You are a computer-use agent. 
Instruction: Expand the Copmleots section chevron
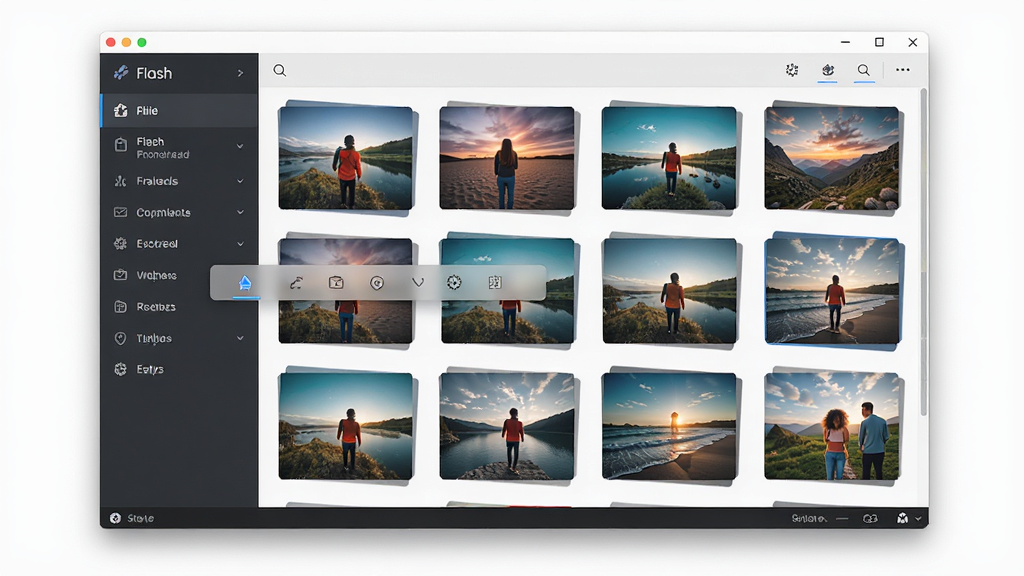coord(240,212)
